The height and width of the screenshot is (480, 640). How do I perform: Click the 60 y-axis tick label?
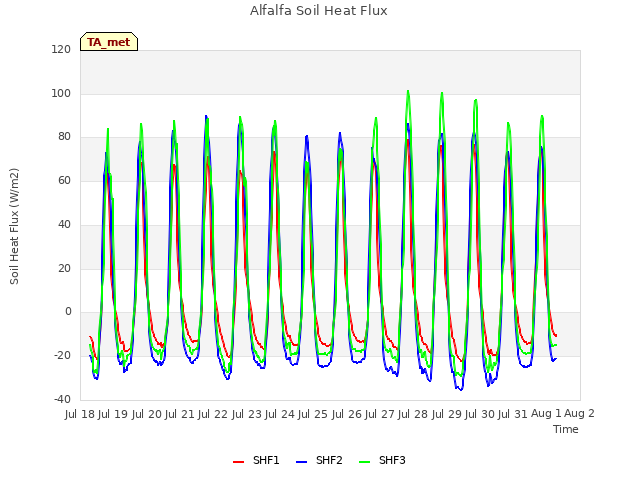coord(64,180)
